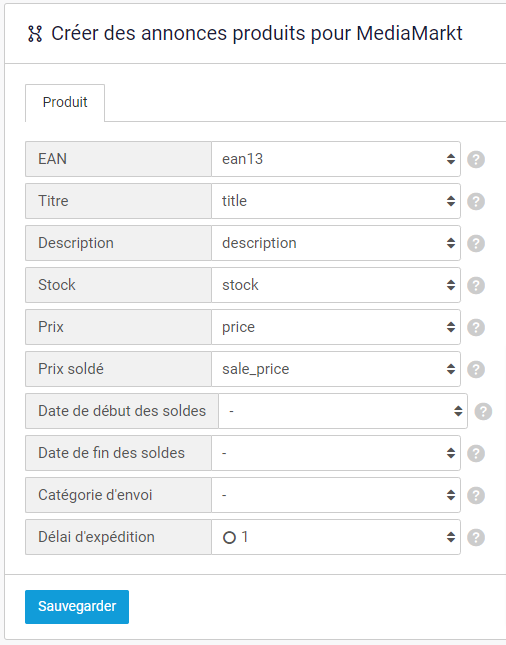Click the help icon beside EAN
Screen dimensions: 506x645
point(476,159)
